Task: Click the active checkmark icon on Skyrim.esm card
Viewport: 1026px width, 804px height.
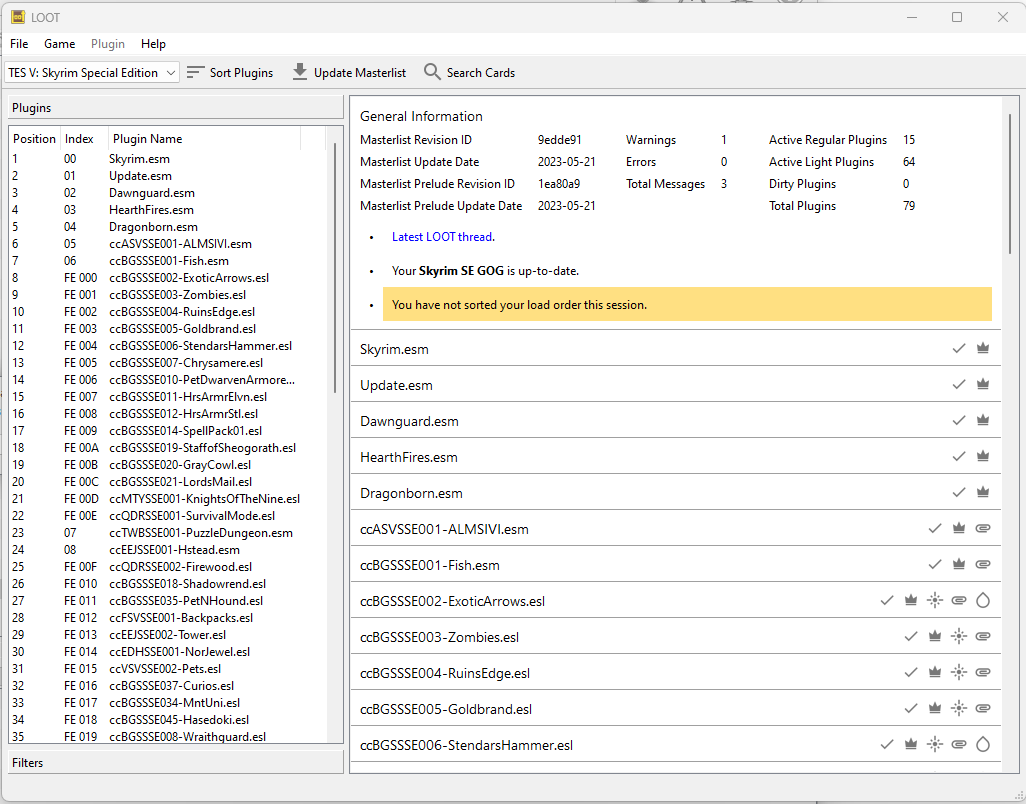Action: pos(959,349)
